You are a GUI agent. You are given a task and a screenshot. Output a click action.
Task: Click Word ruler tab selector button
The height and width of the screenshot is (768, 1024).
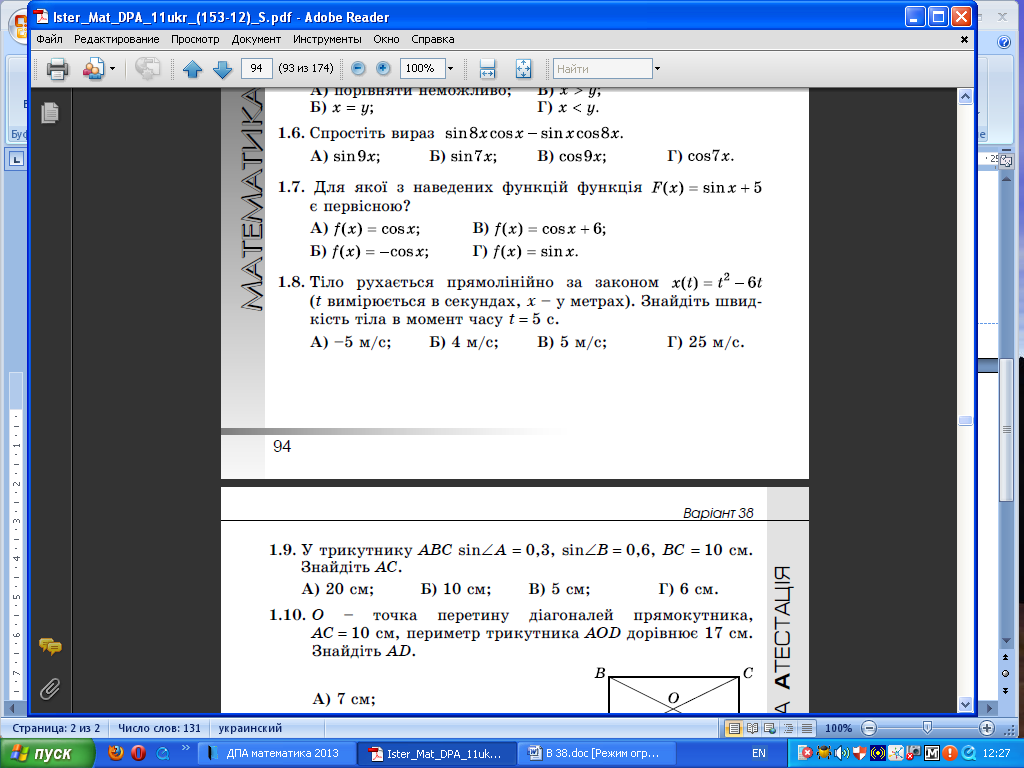point(16,159)
